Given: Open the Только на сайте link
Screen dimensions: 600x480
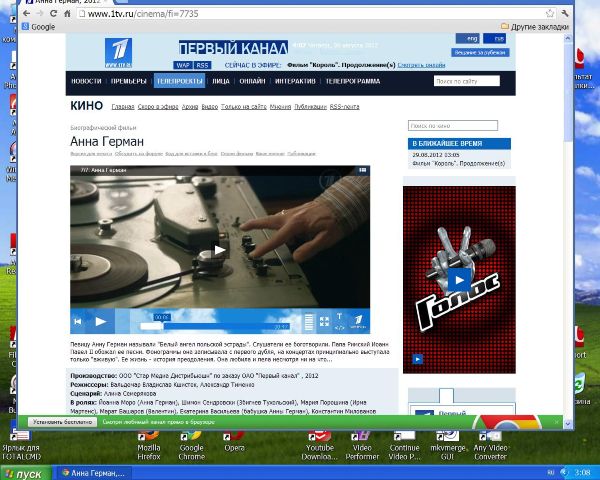Looking at the screenshot, I should (244, 107).
